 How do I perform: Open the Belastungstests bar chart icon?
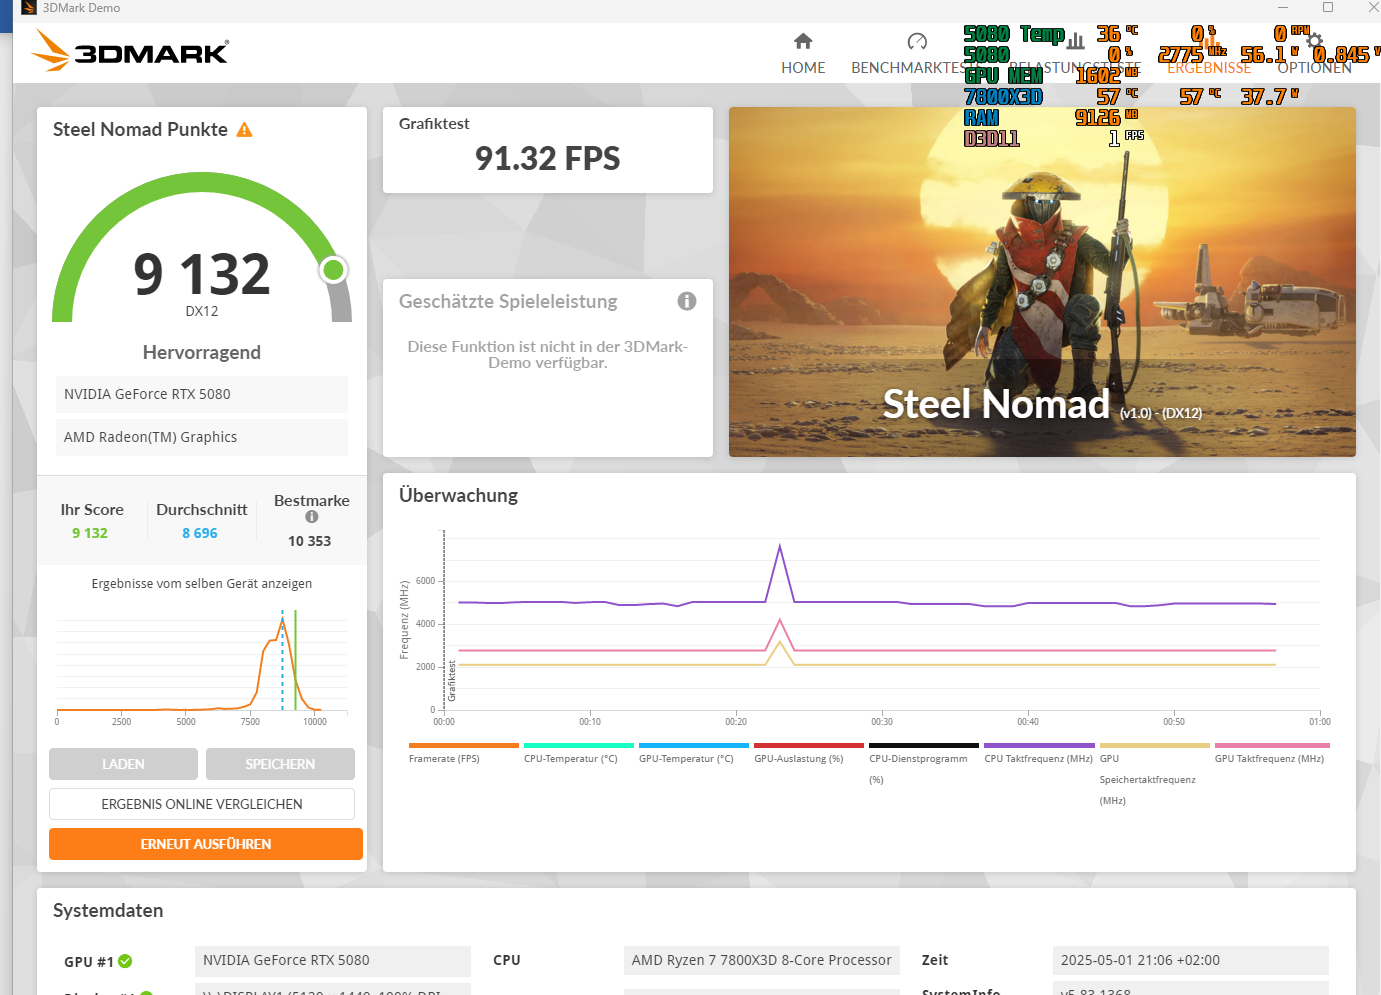[x=1076, y=41]
